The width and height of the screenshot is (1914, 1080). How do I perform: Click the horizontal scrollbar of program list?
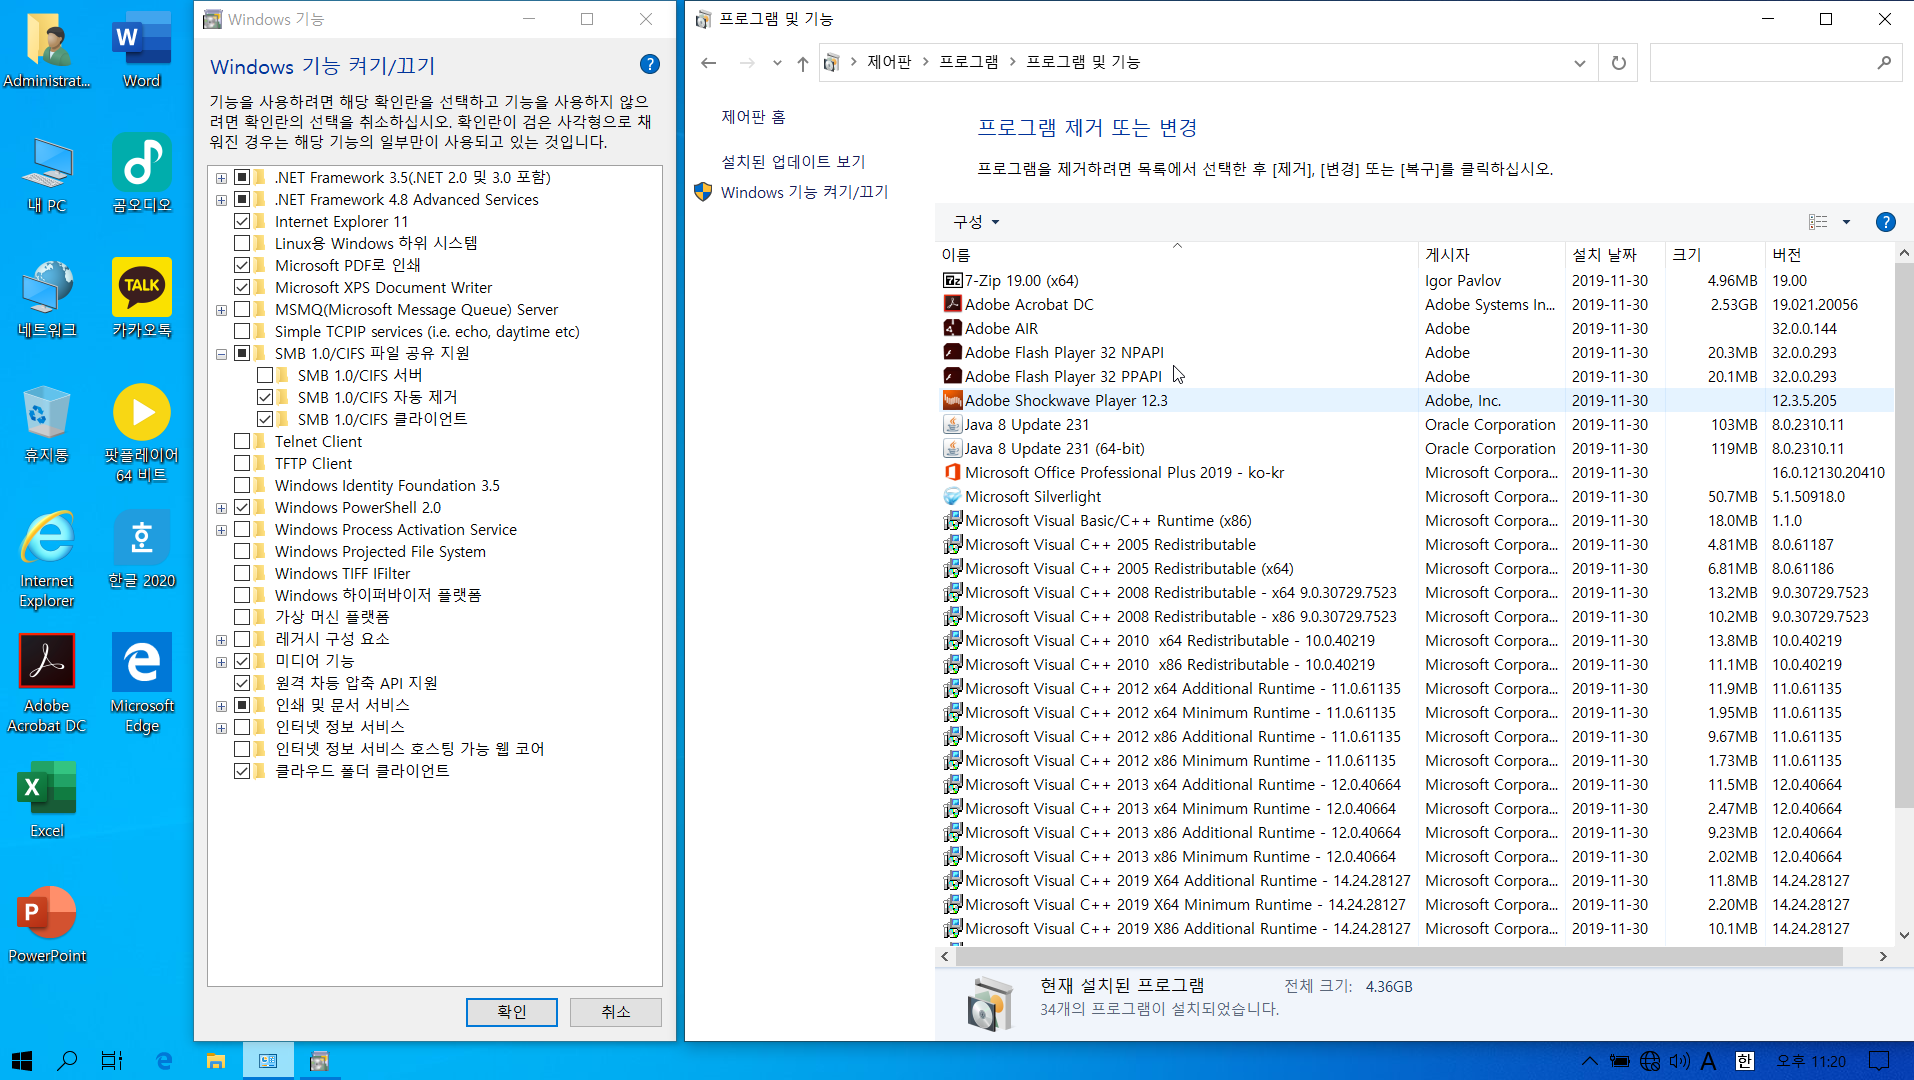pyautogui.click(x=1399, y=957)
